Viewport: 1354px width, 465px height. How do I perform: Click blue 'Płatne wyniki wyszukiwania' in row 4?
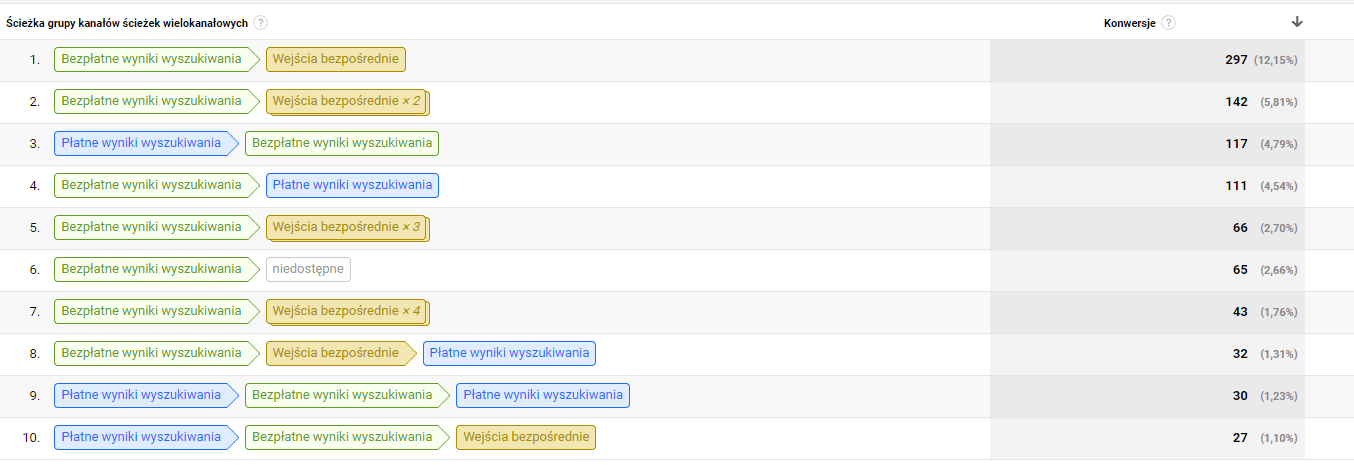(x=352, y=185)
